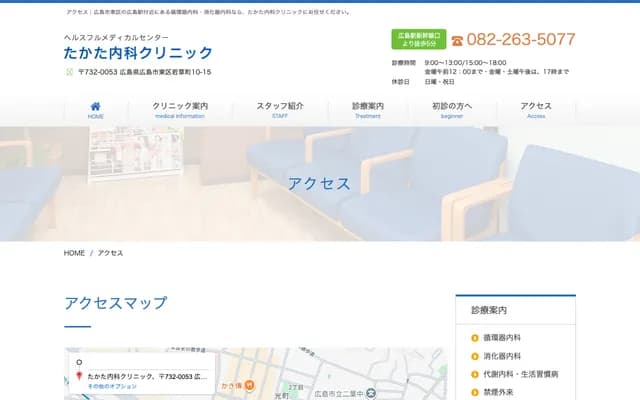The height and width of the screenshot is (400, 640).
Task: Open スタッフ紹介 menu item
Action: pos(280,110)
